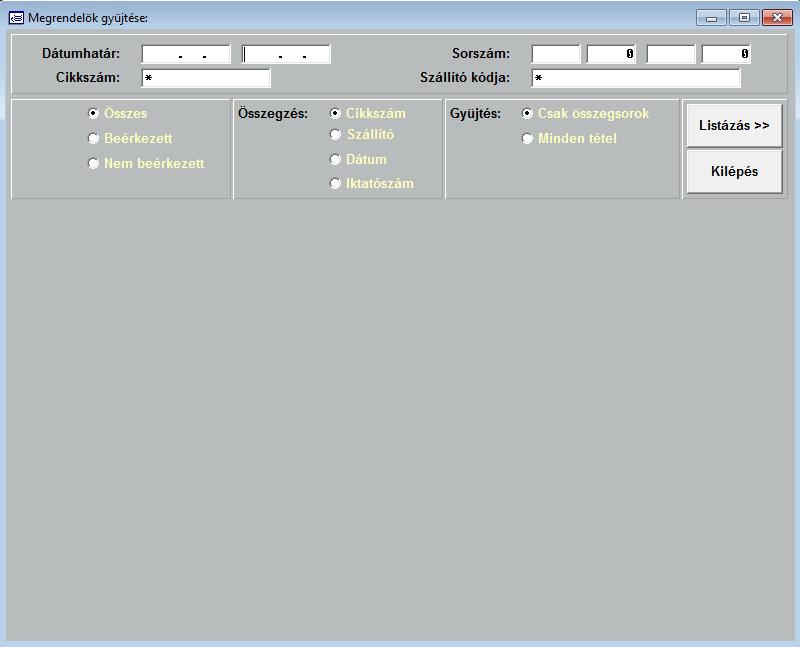The height and width of the screenshot is (647, 800).
Task: Focus the second Sorszám field showing 0
Action: [x=611, y=54]
